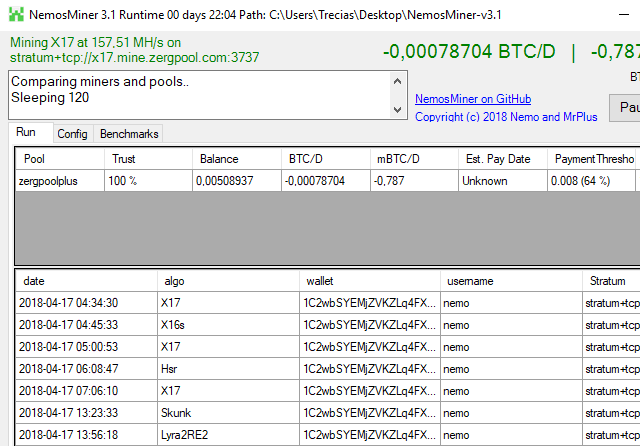Select the 2018-04-17 07:06:10 date cell
Viewport: 640px width, 446px height.
[86, 391]
